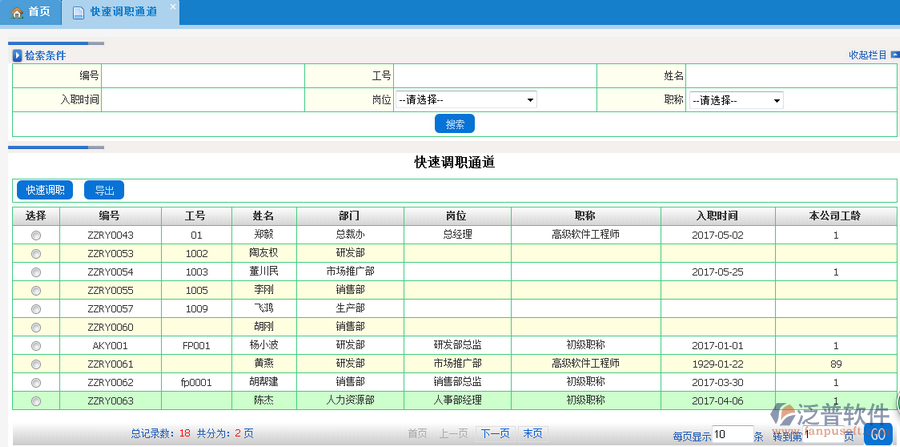Click the 检索条件 panel arrow icon

[17, 56]
